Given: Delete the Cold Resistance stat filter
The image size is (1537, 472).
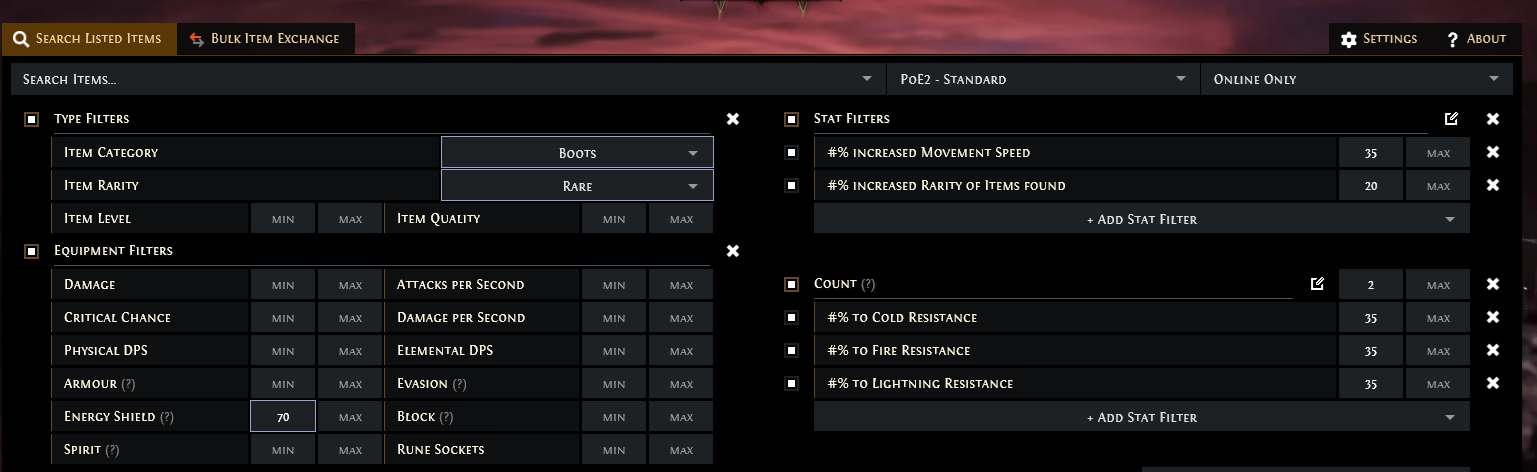Looking at the screenshot, I should coord(1492,318).
